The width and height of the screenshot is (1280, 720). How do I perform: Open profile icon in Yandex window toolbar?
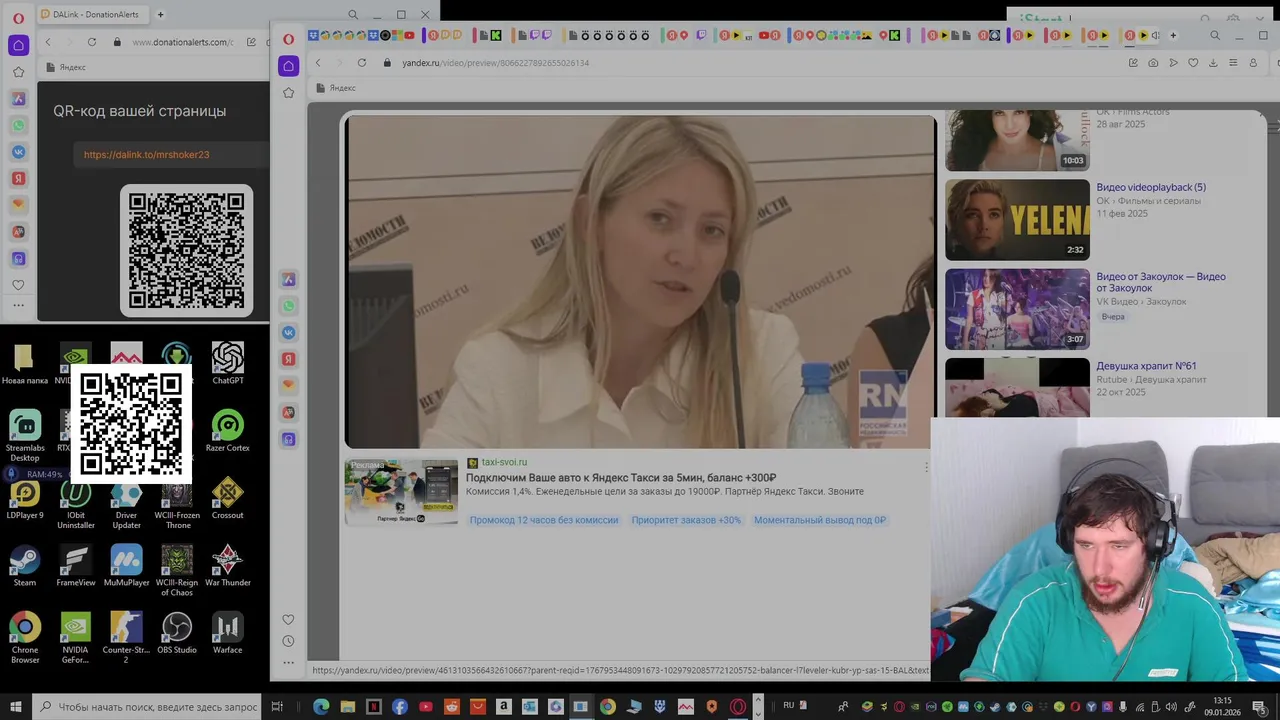1253,62
